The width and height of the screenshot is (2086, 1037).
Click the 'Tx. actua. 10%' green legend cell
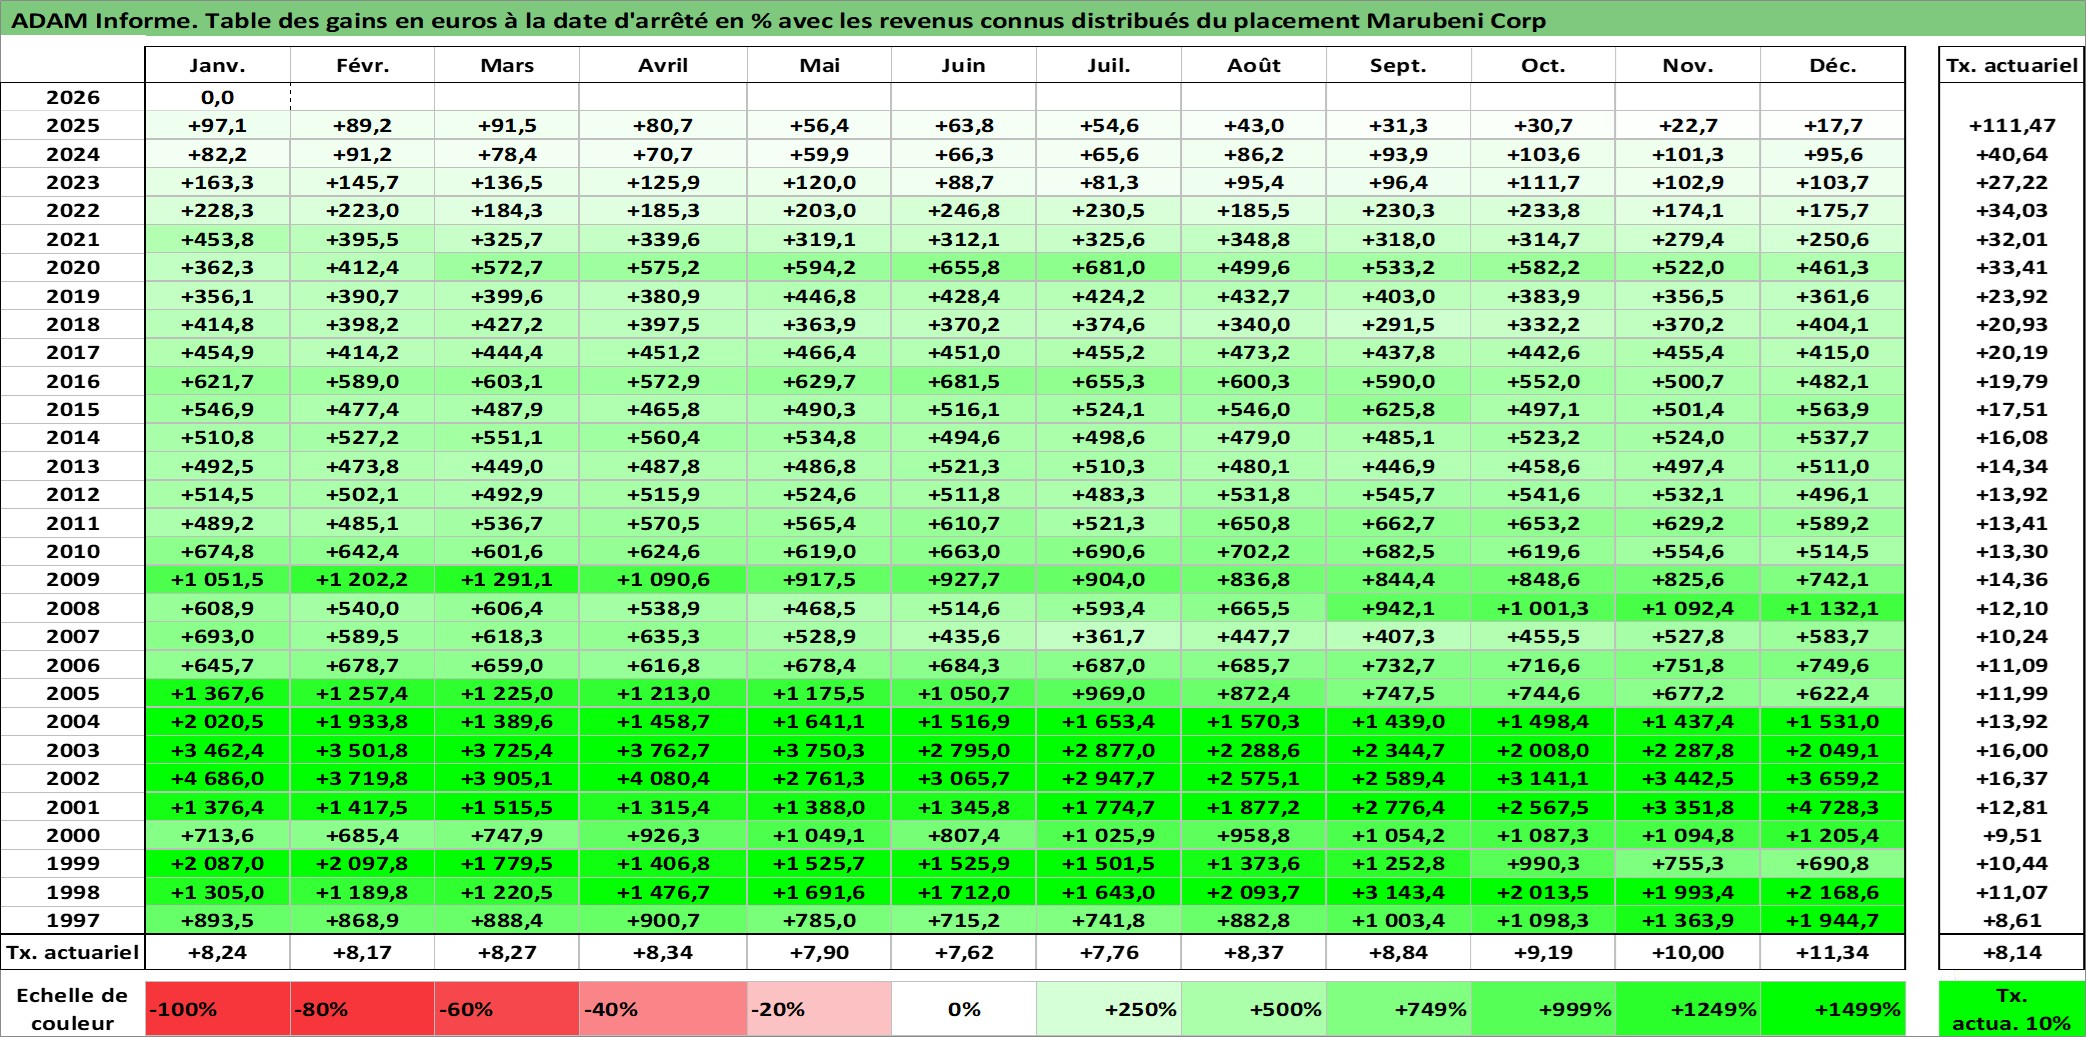tap(2011, 1008)
